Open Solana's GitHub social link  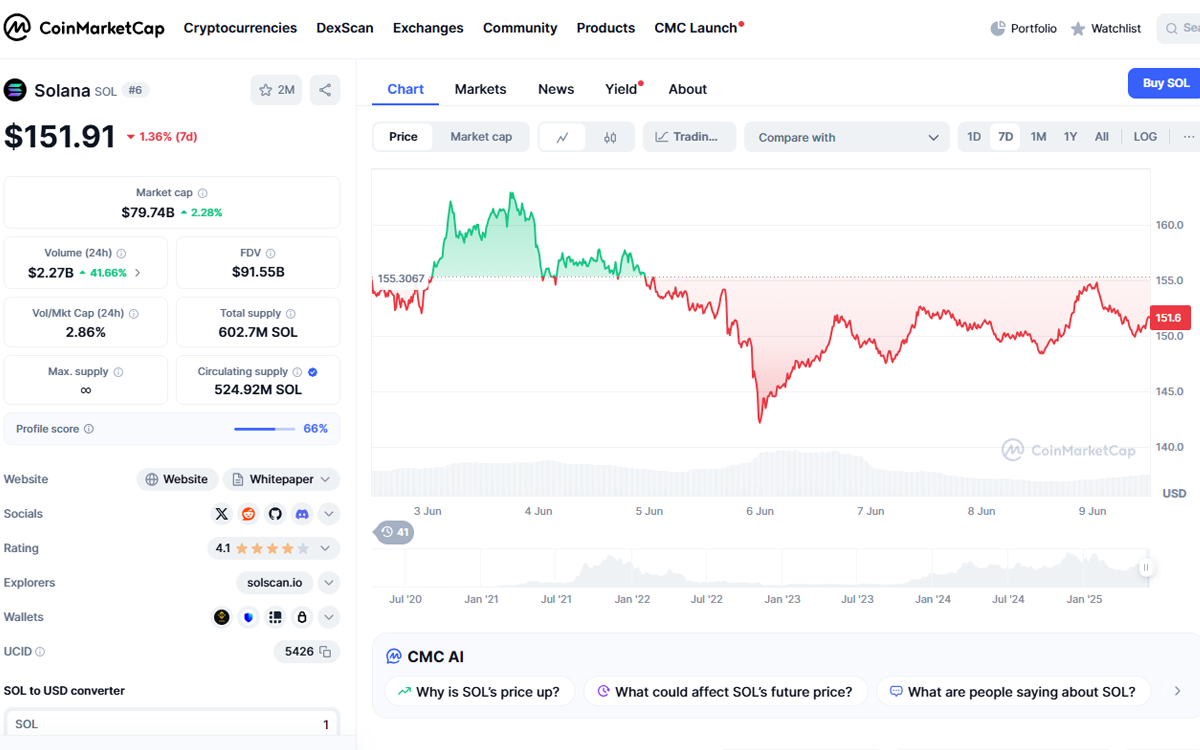coord(275,514)
